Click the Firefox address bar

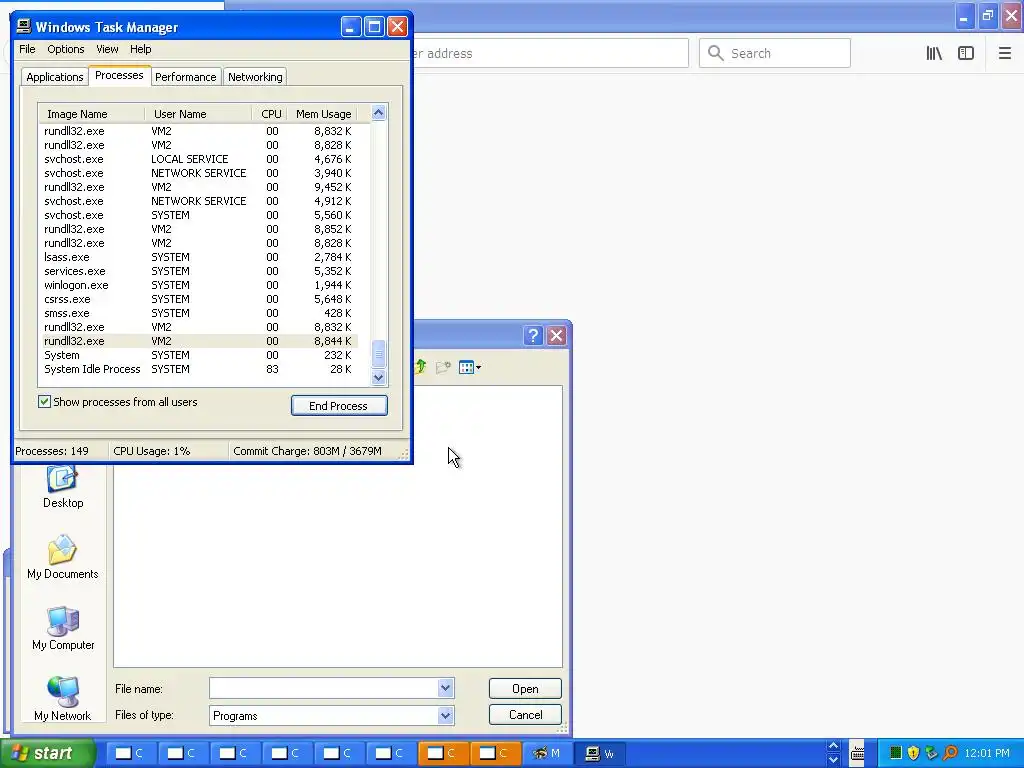(x=549, y=53)
